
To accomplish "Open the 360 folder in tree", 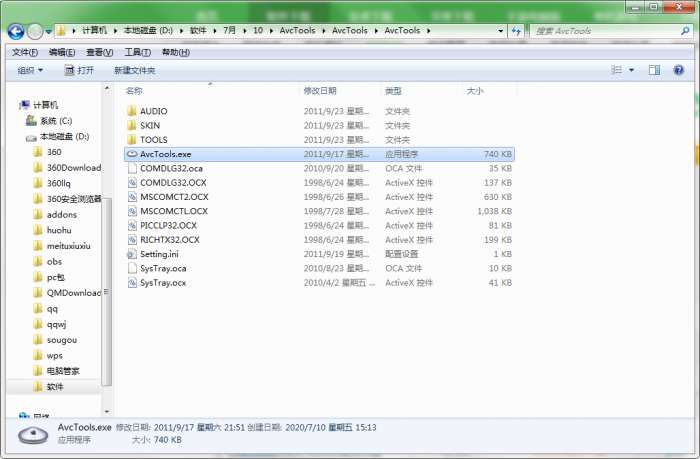I will 47,152.
